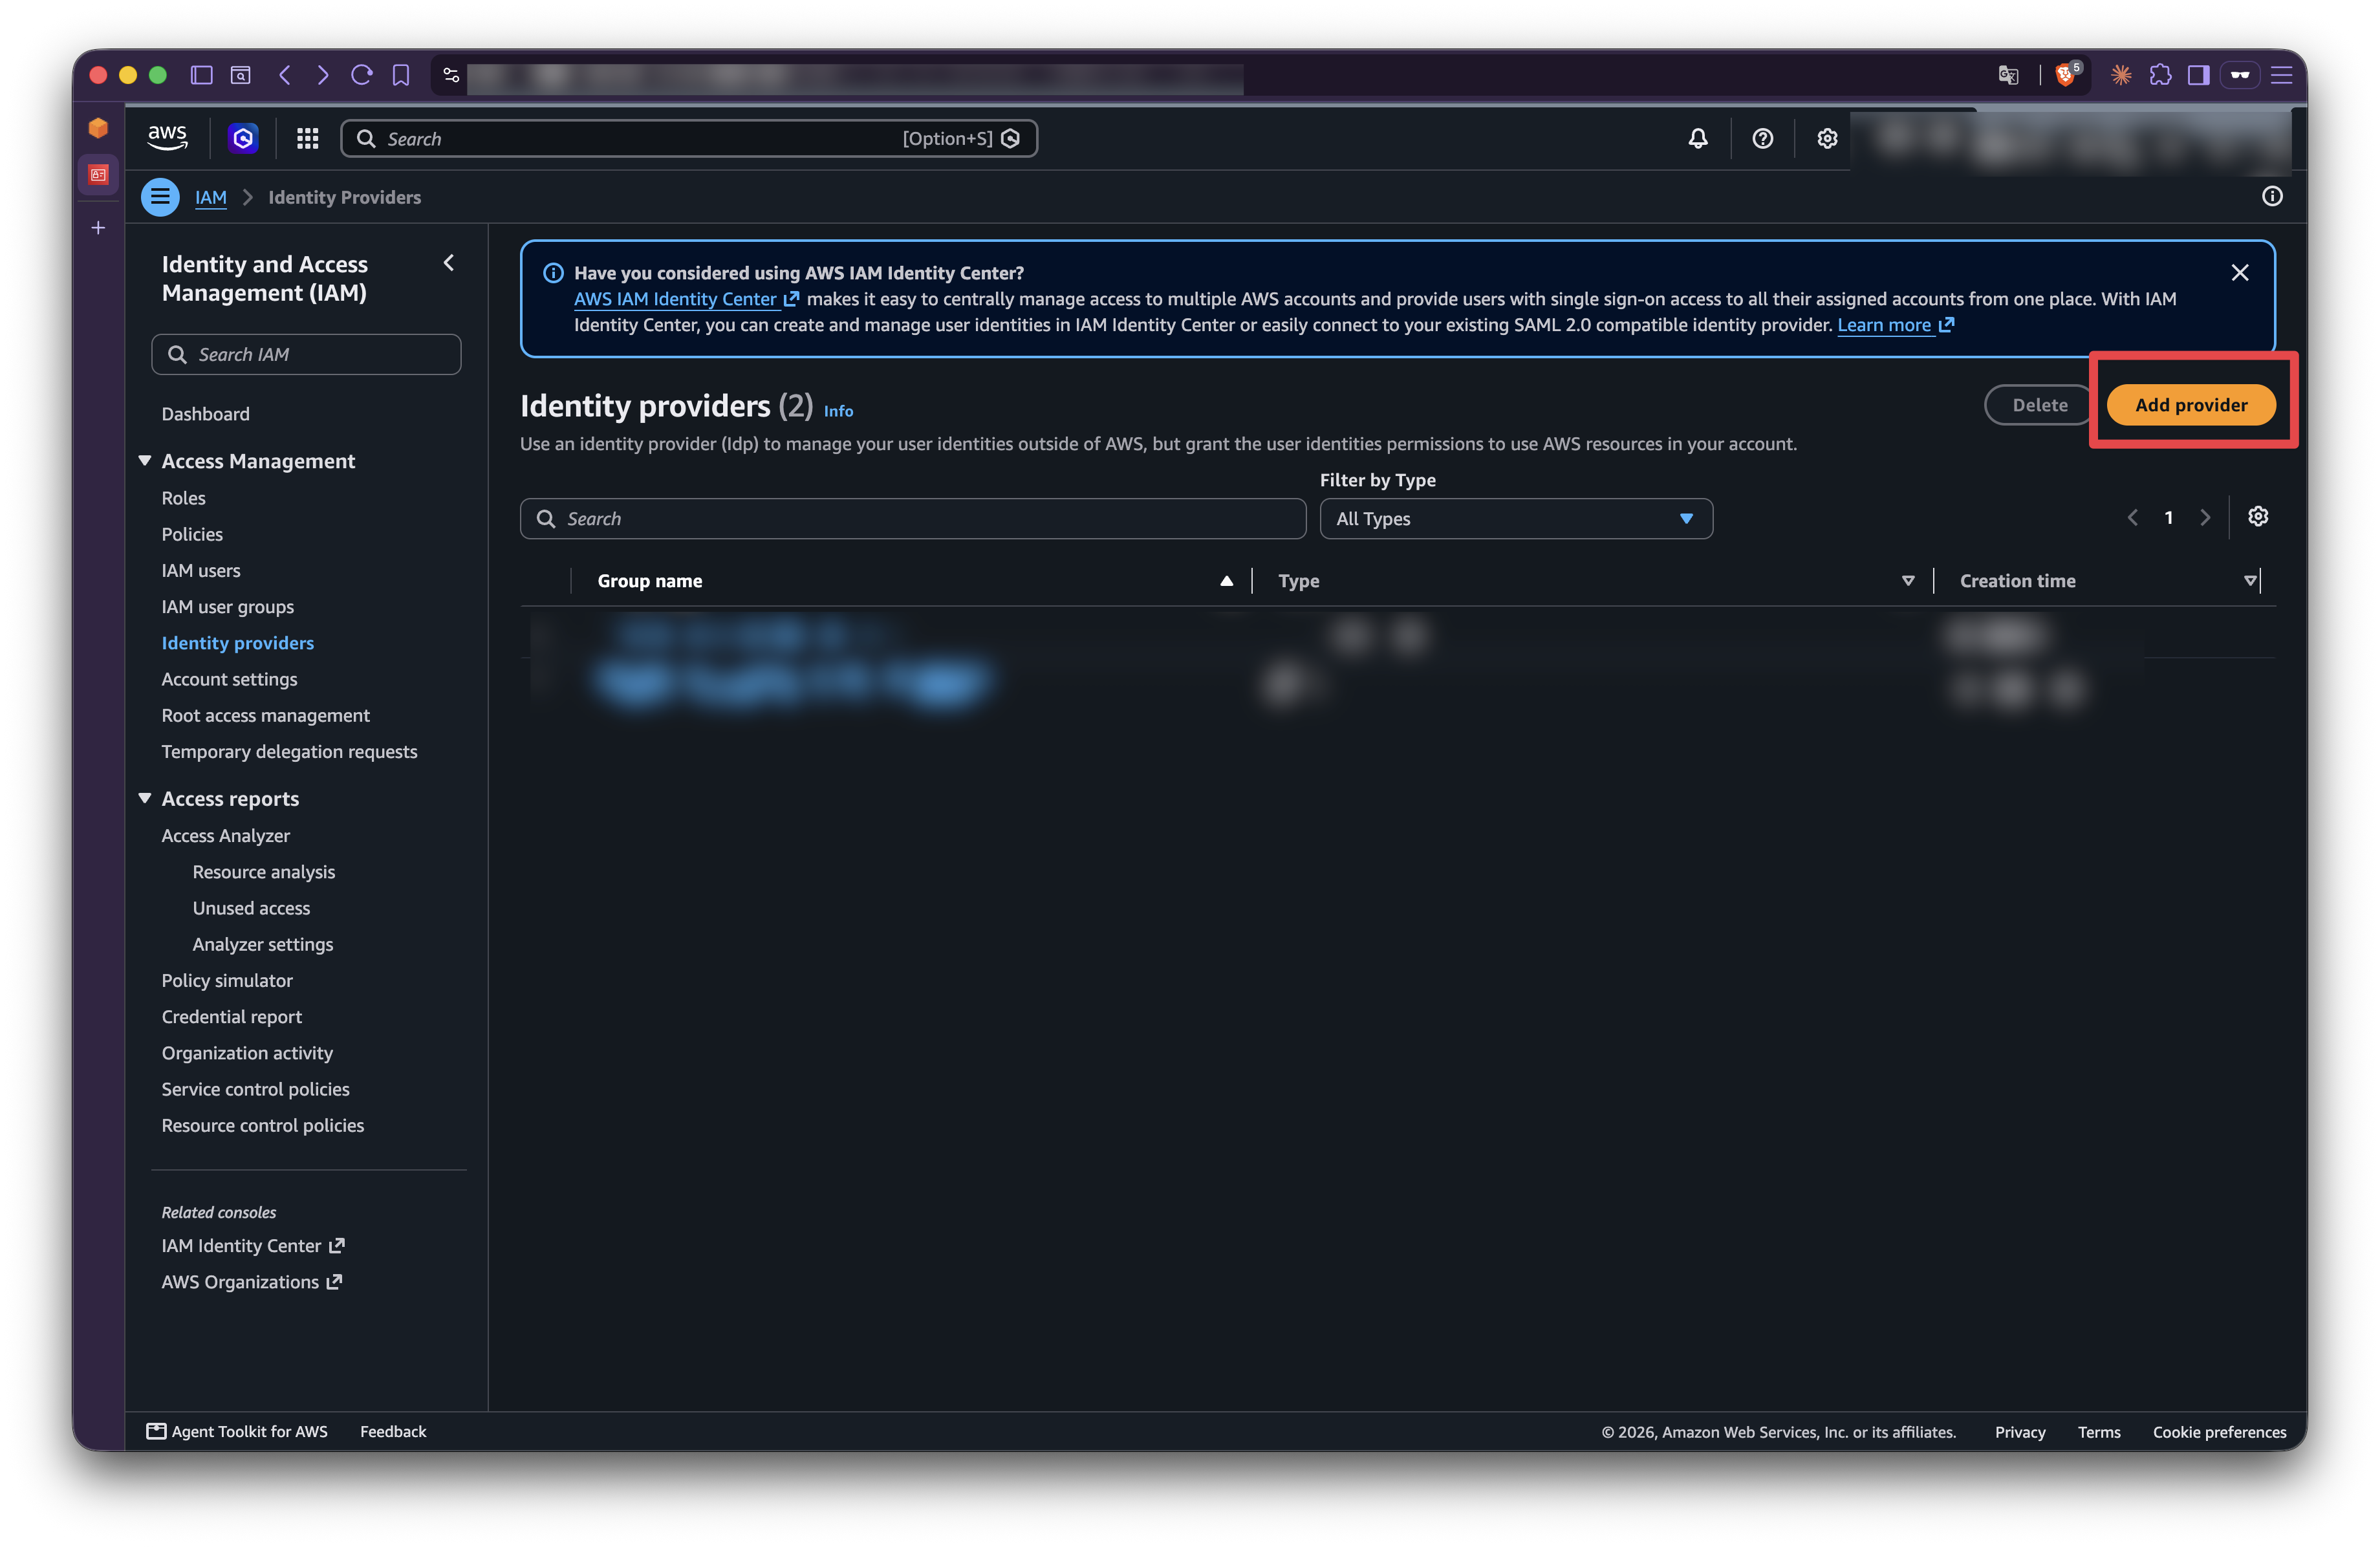Screen dimensions: 2380x1547
Task: Click the purple shortcut icon beside AWS logo
Action: tap(243, 138)
